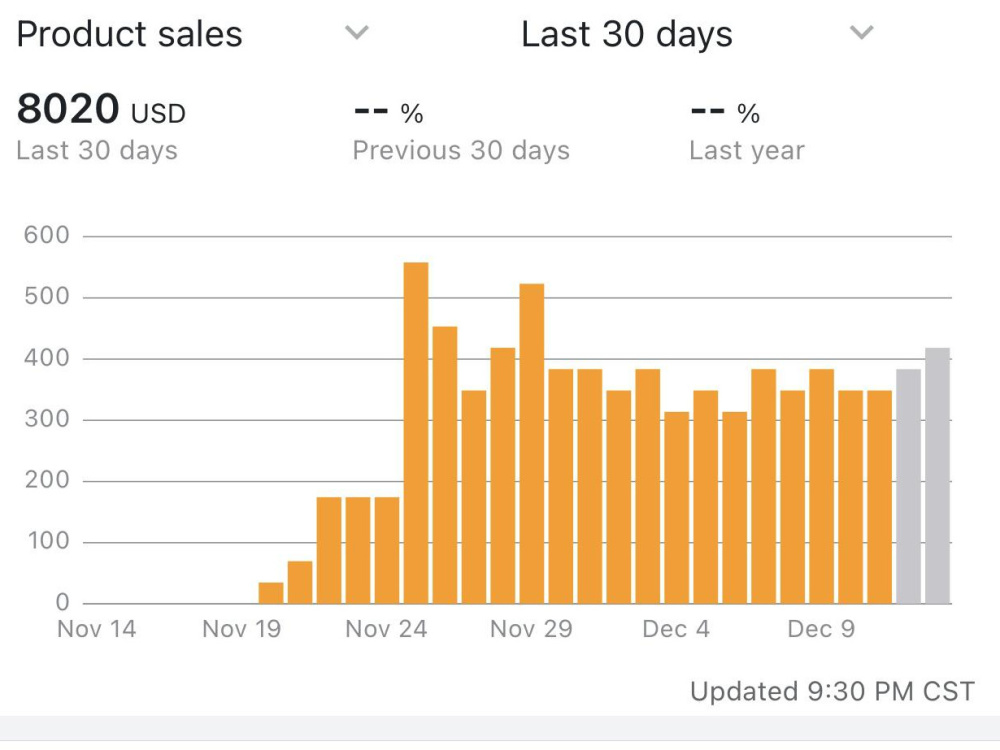The height and width of the screenshot is (750, 1000).
Task: Select the smallest orange bar at Nov 21
Action: (x=271, y=593)
